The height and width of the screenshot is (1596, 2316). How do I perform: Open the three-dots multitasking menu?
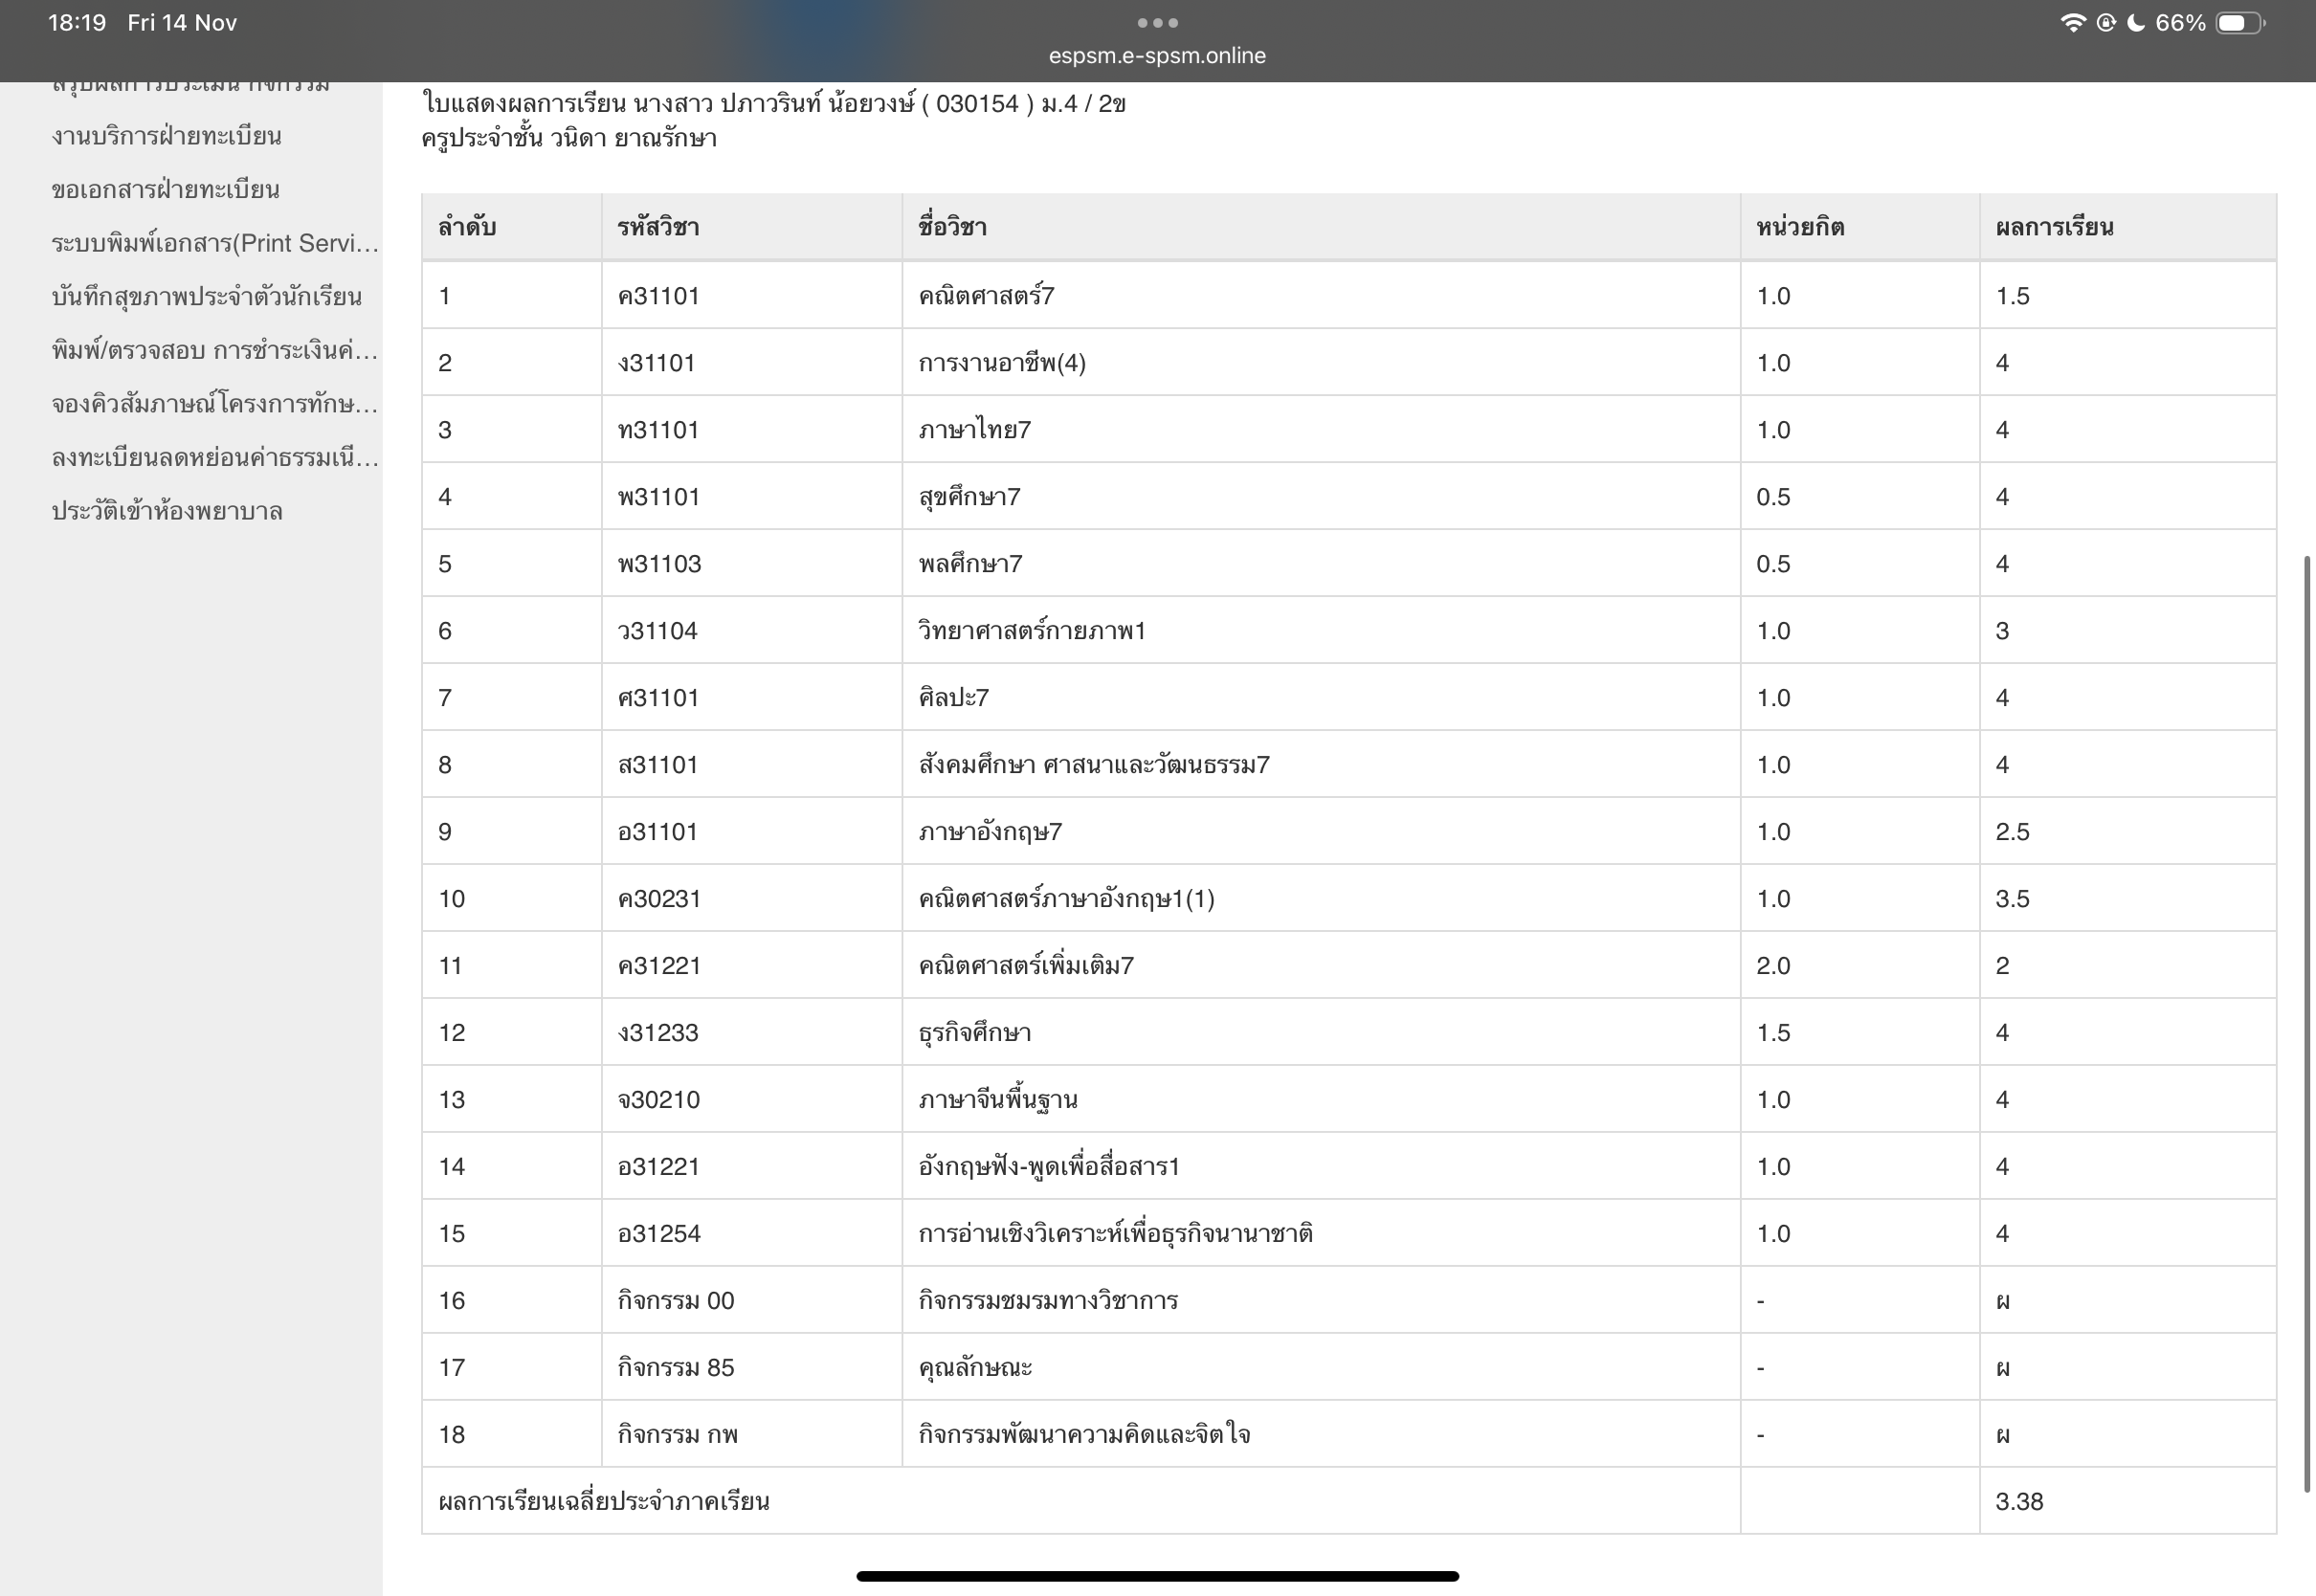click(x=1157, y=23)
